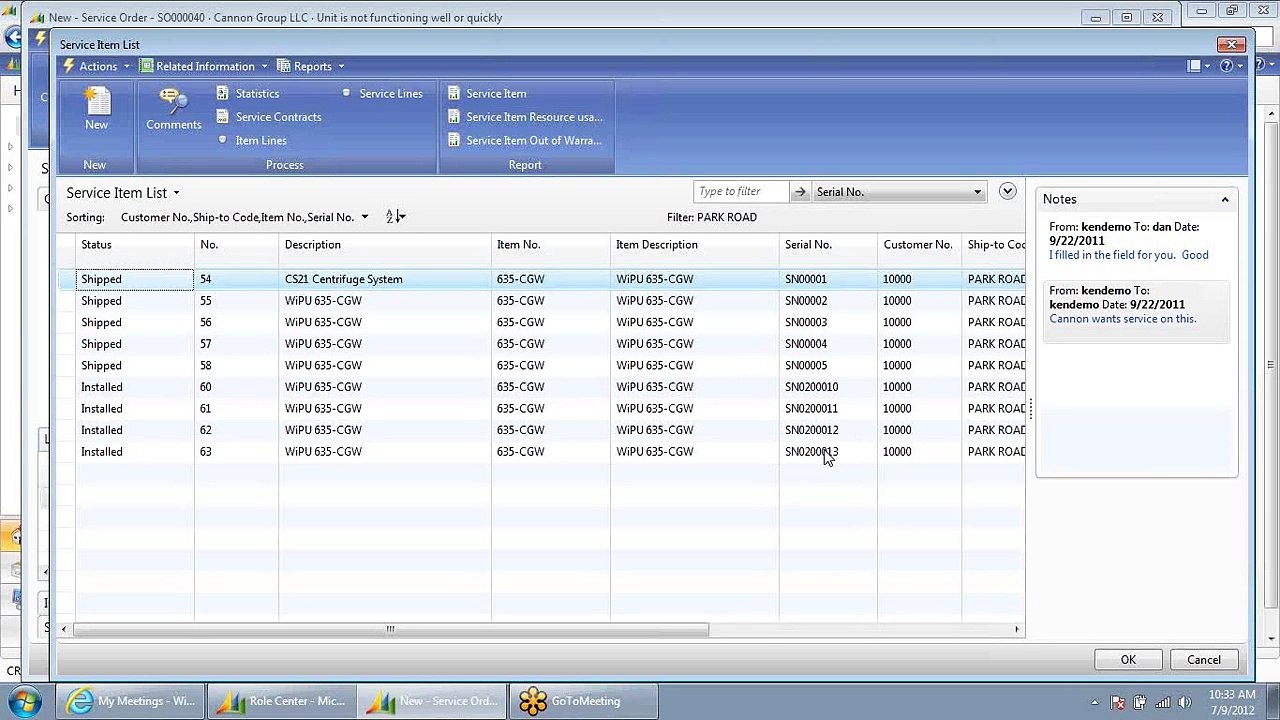Sort by the Status column header
This screenshot has height=720, width=1280.
(135, 245)
